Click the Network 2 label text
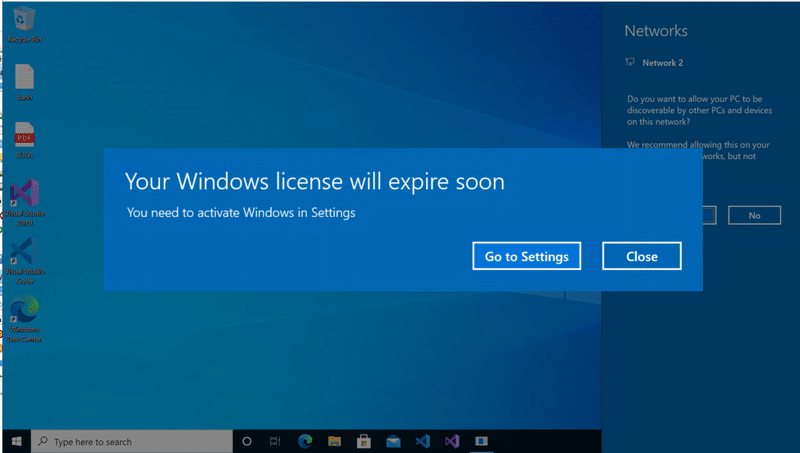The width and height of the screenshot is (800, 453). click(x=662, y=63)
